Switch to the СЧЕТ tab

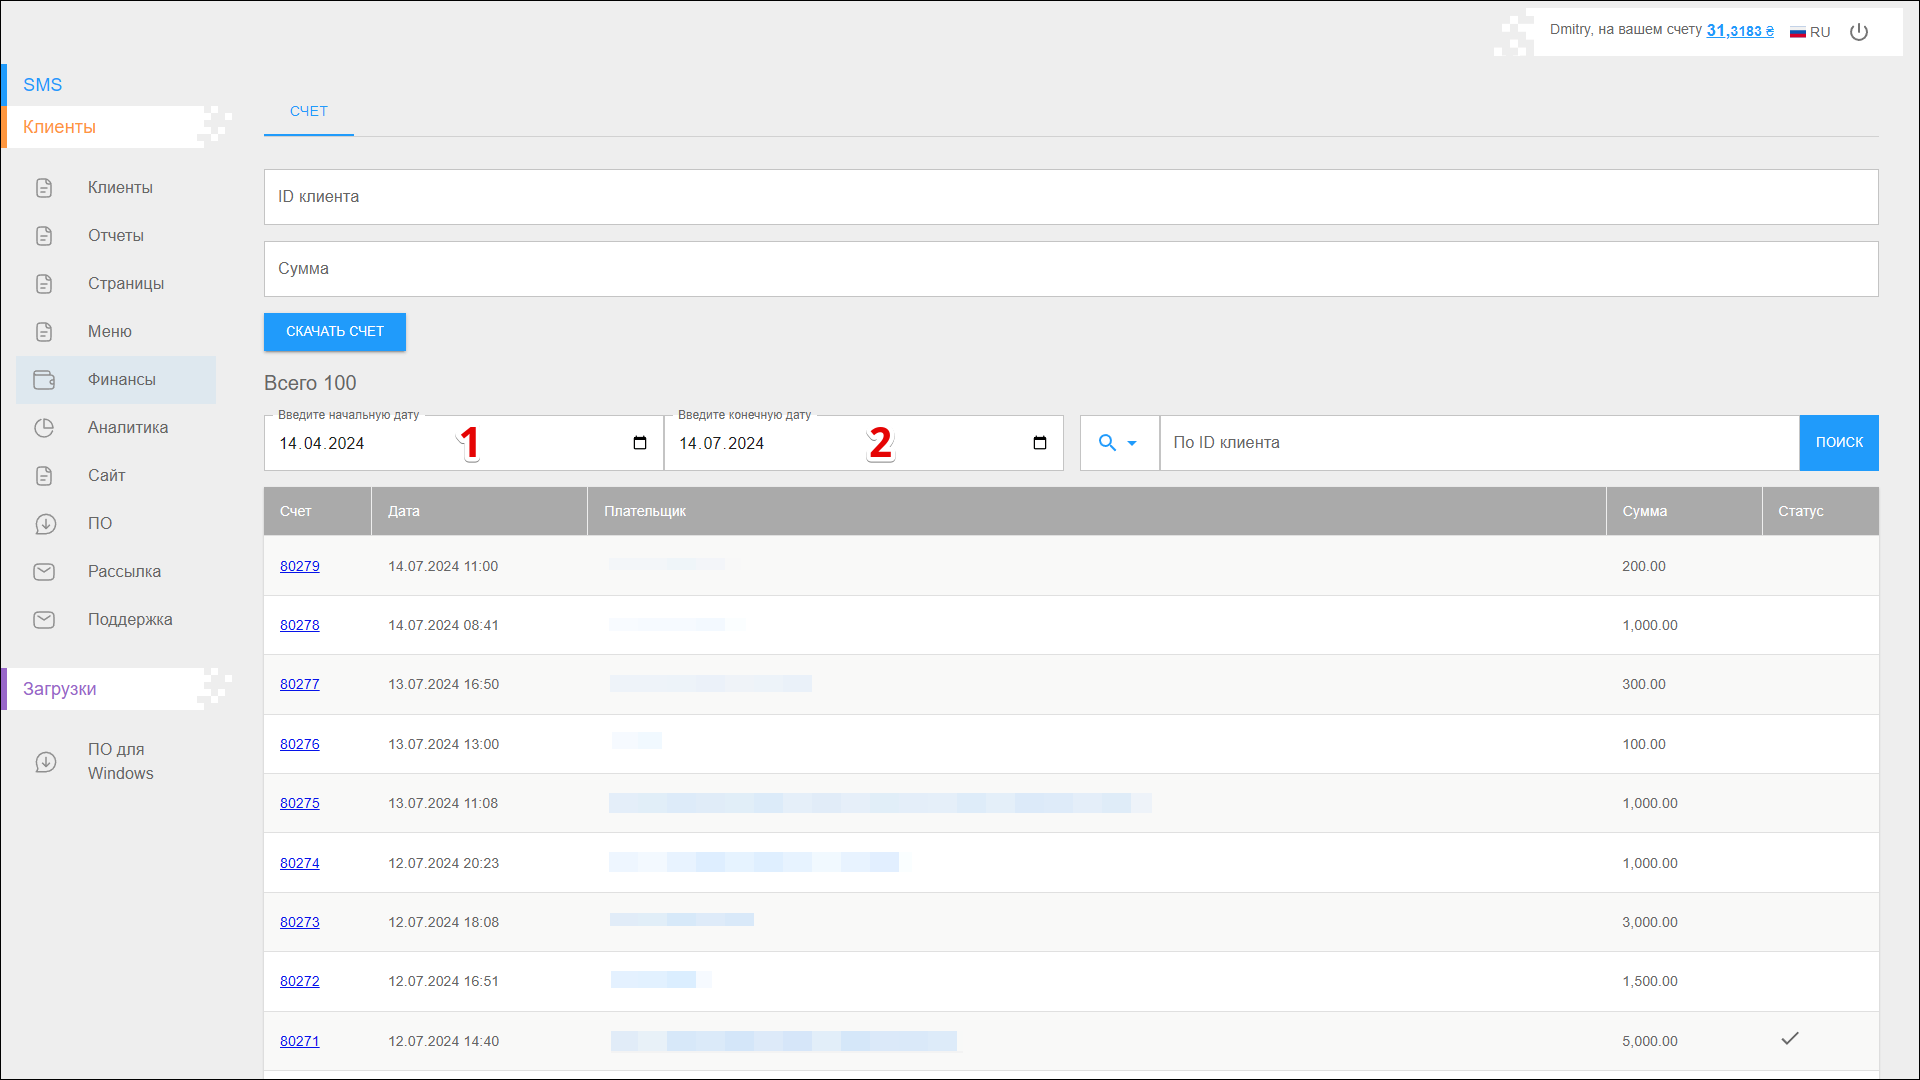pos(308,112)
